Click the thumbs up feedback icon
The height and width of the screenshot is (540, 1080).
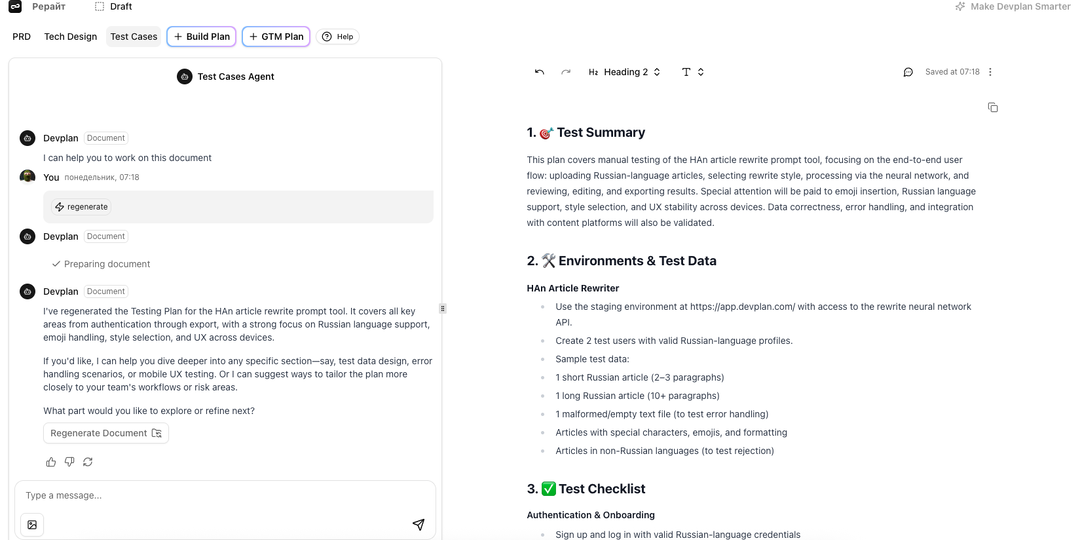[51, 462]
